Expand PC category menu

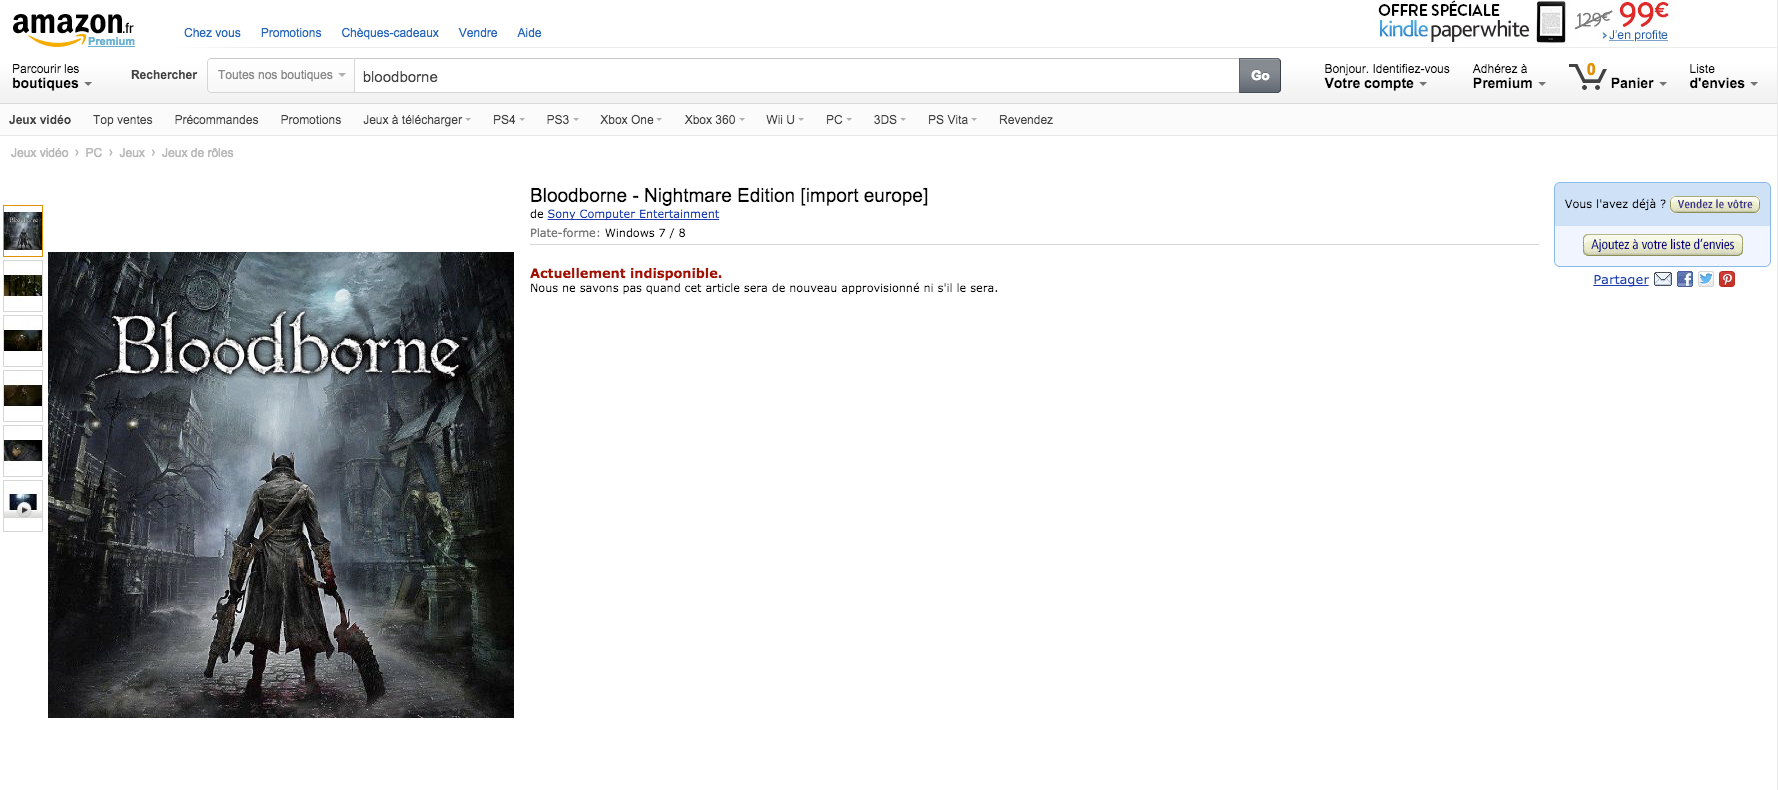(x=839, y=120)
